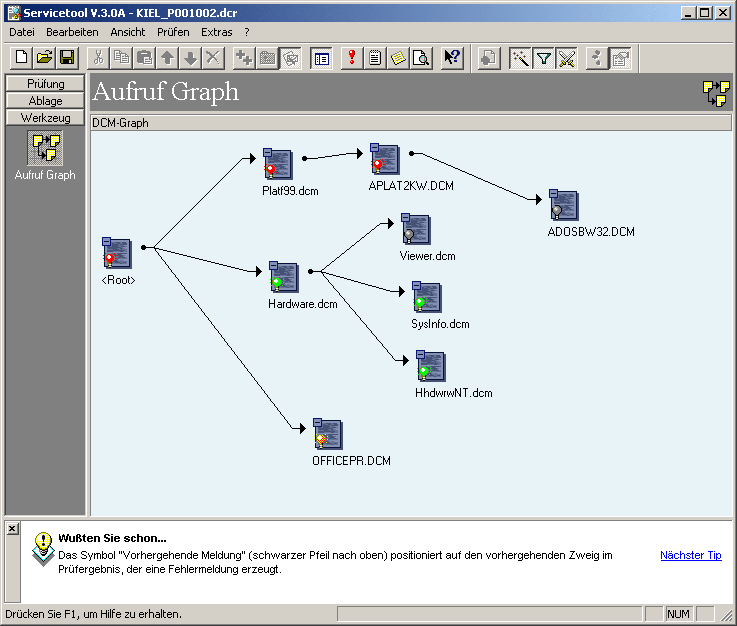Open the Extras menu
Viewport: 737px width, 626px height.
(216, 32)
